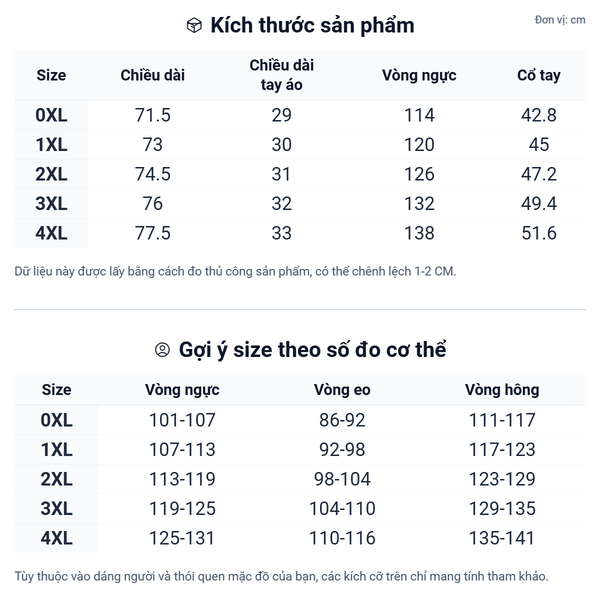Click the 4XL row label in second table
The height and width of the screenshot is (600, 600).
(x=57, y=538)
